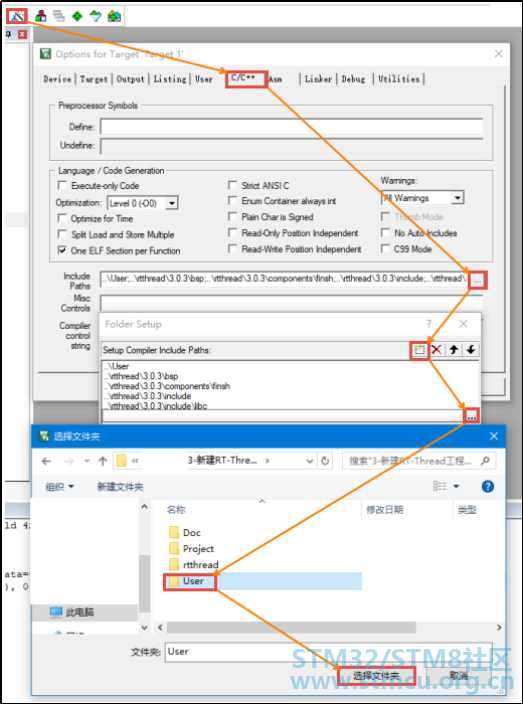Click the 选择文件夹 button
Image resolution: width=523 pixels, height=704 pixels.
(376, 676)
